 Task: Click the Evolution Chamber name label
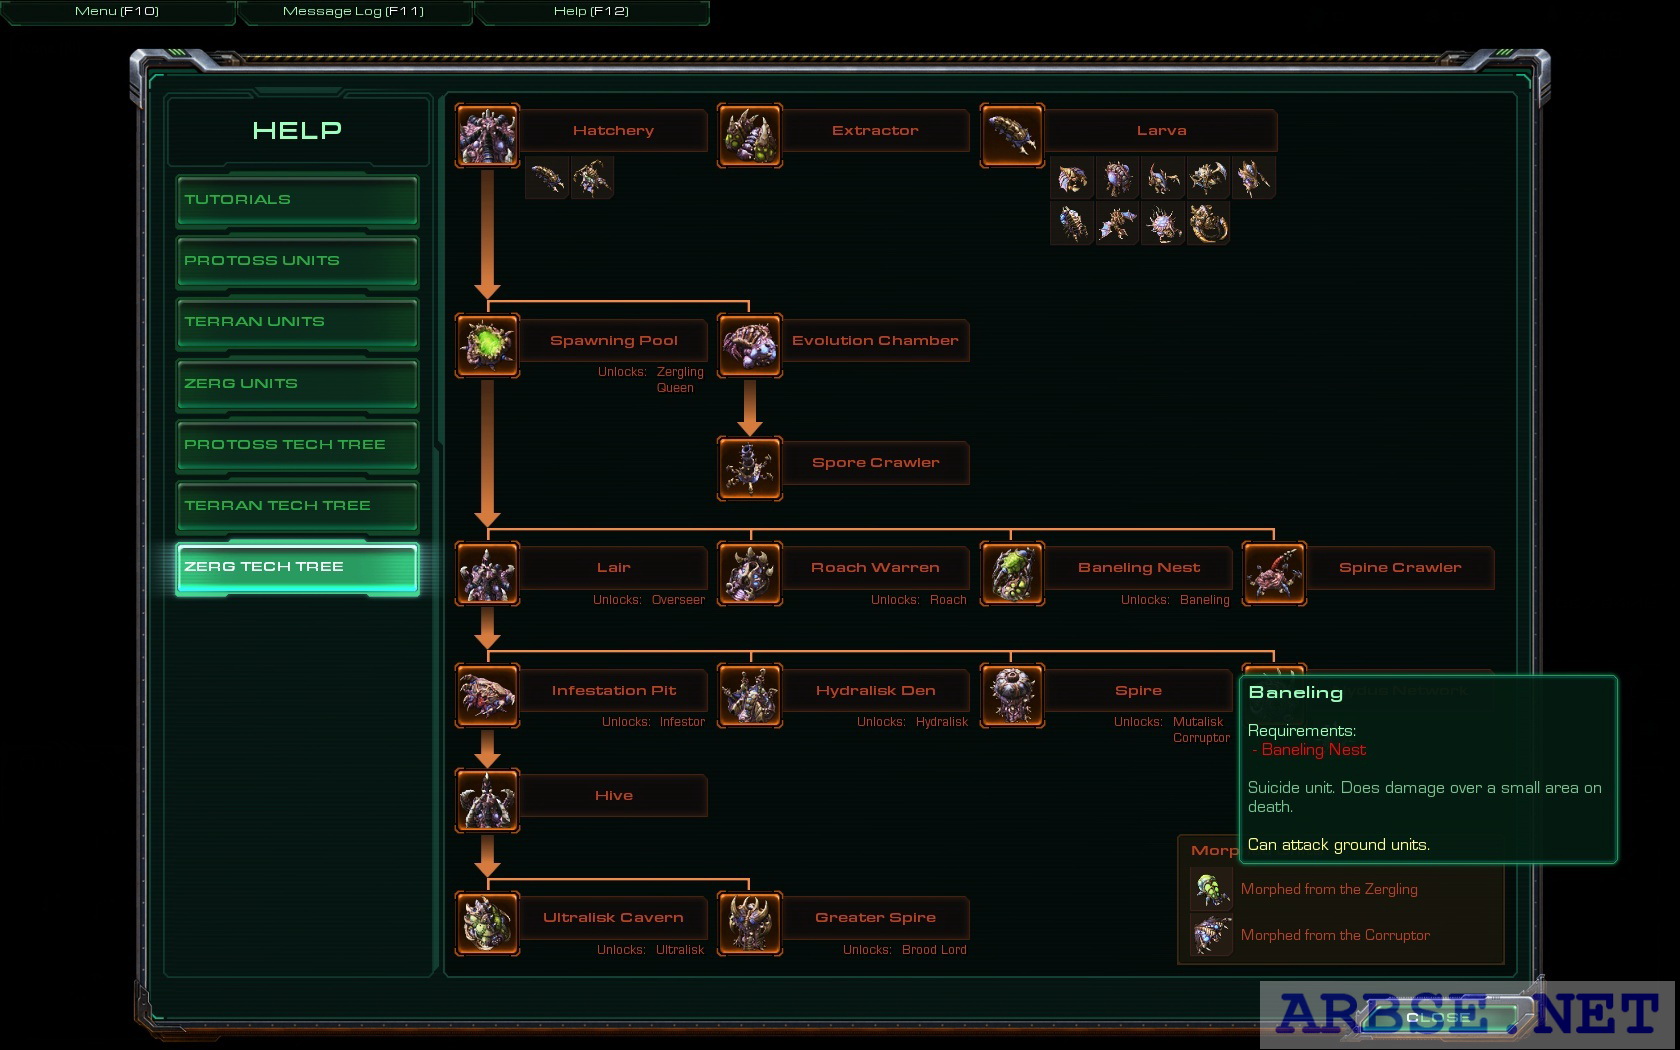click(875, 340)
